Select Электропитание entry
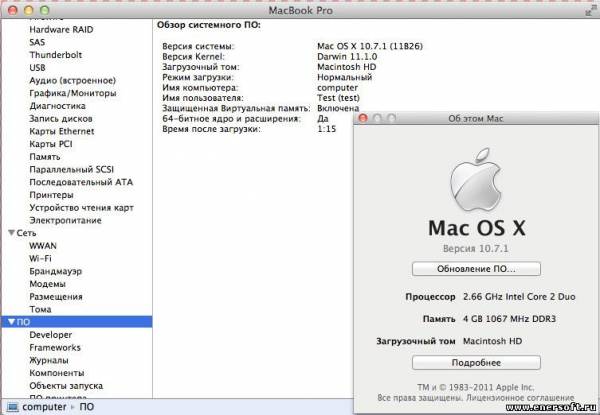This screenshot has width=600, height=415. click(x=65, y=220)
